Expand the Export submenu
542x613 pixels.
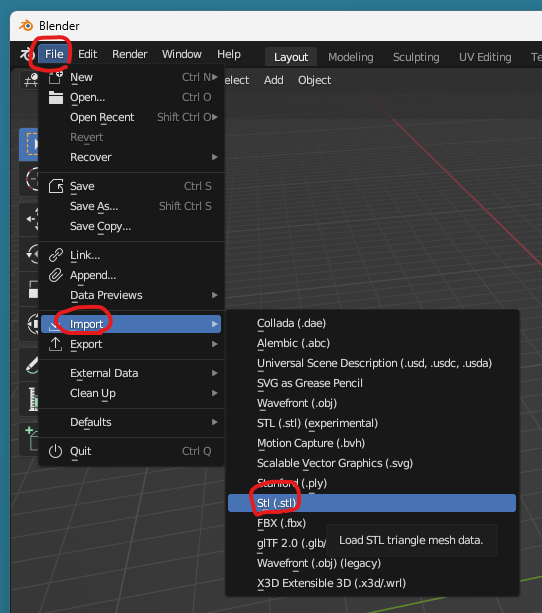point(131,344)
